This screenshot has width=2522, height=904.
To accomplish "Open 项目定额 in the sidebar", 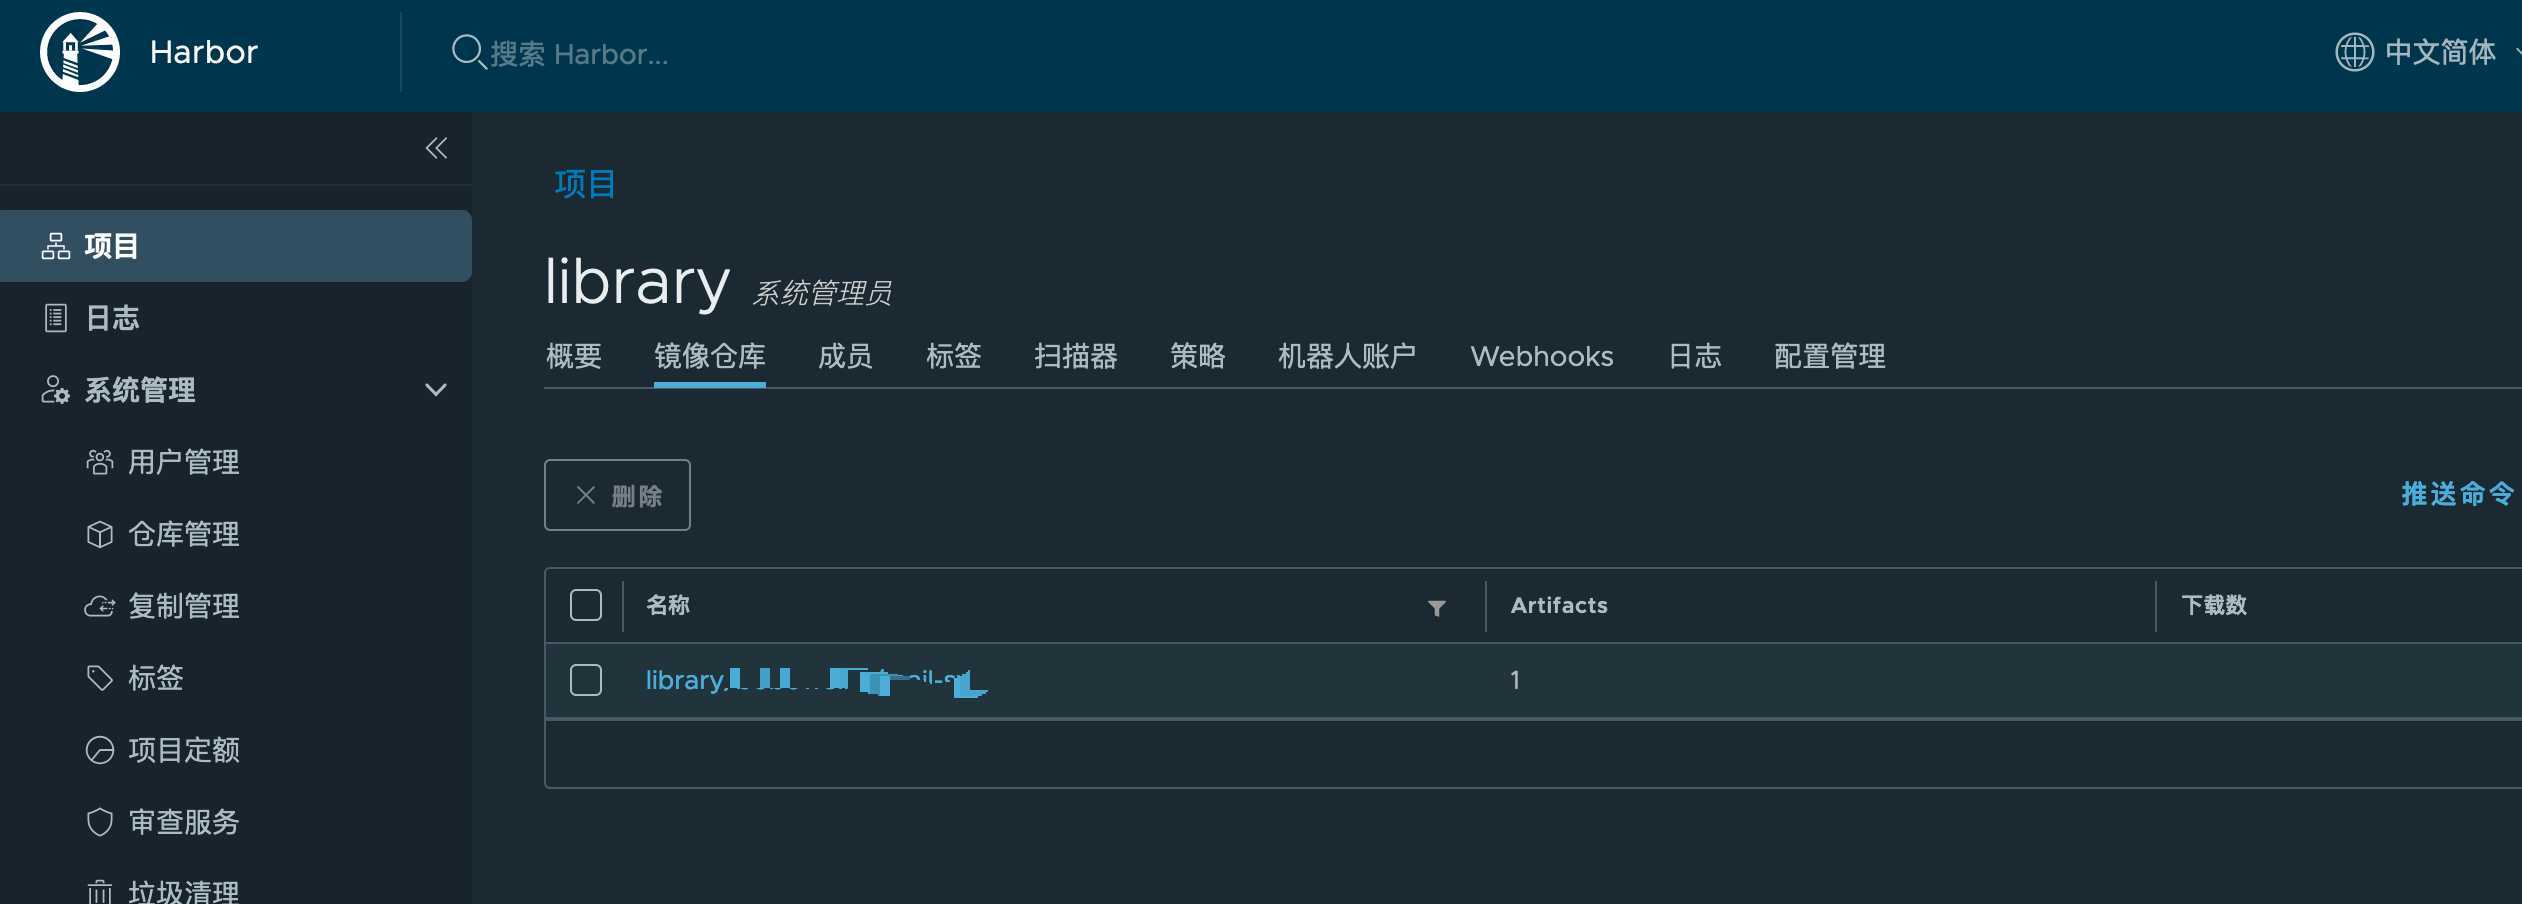I will 184,750.
